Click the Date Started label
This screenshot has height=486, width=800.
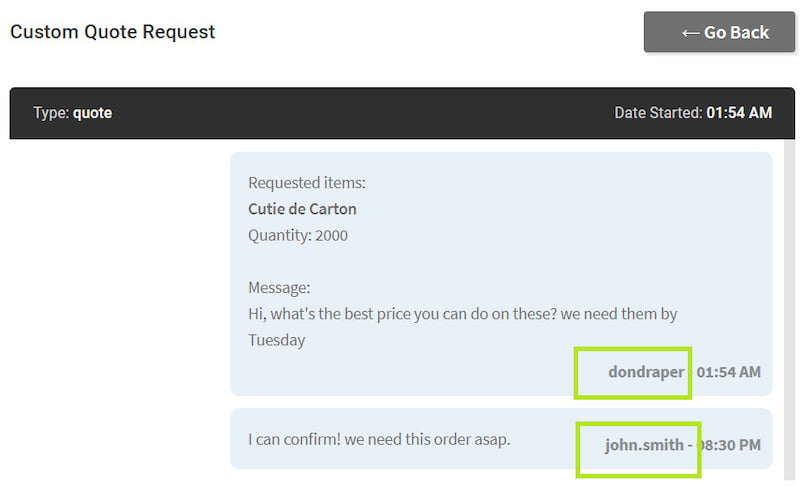(658, 113)
